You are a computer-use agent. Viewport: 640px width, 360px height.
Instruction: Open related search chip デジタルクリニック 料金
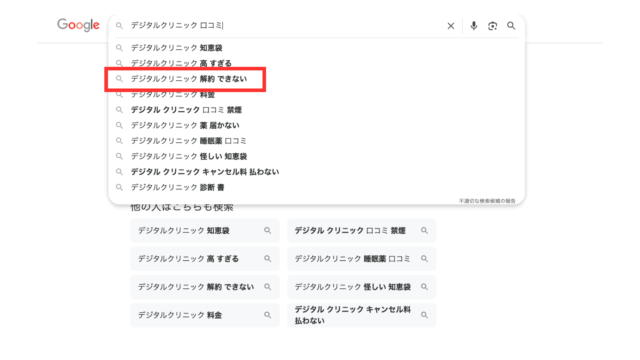[205, 315]
